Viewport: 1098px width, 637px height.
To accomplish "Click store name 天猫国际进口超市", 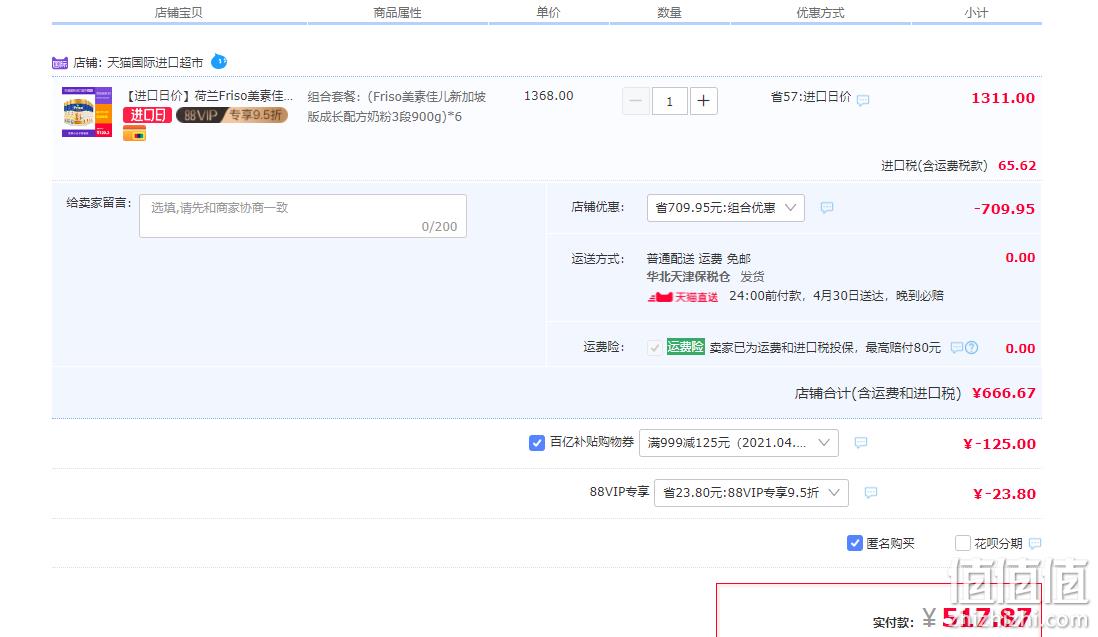I will pyautogui.click(x=155, y=62).
